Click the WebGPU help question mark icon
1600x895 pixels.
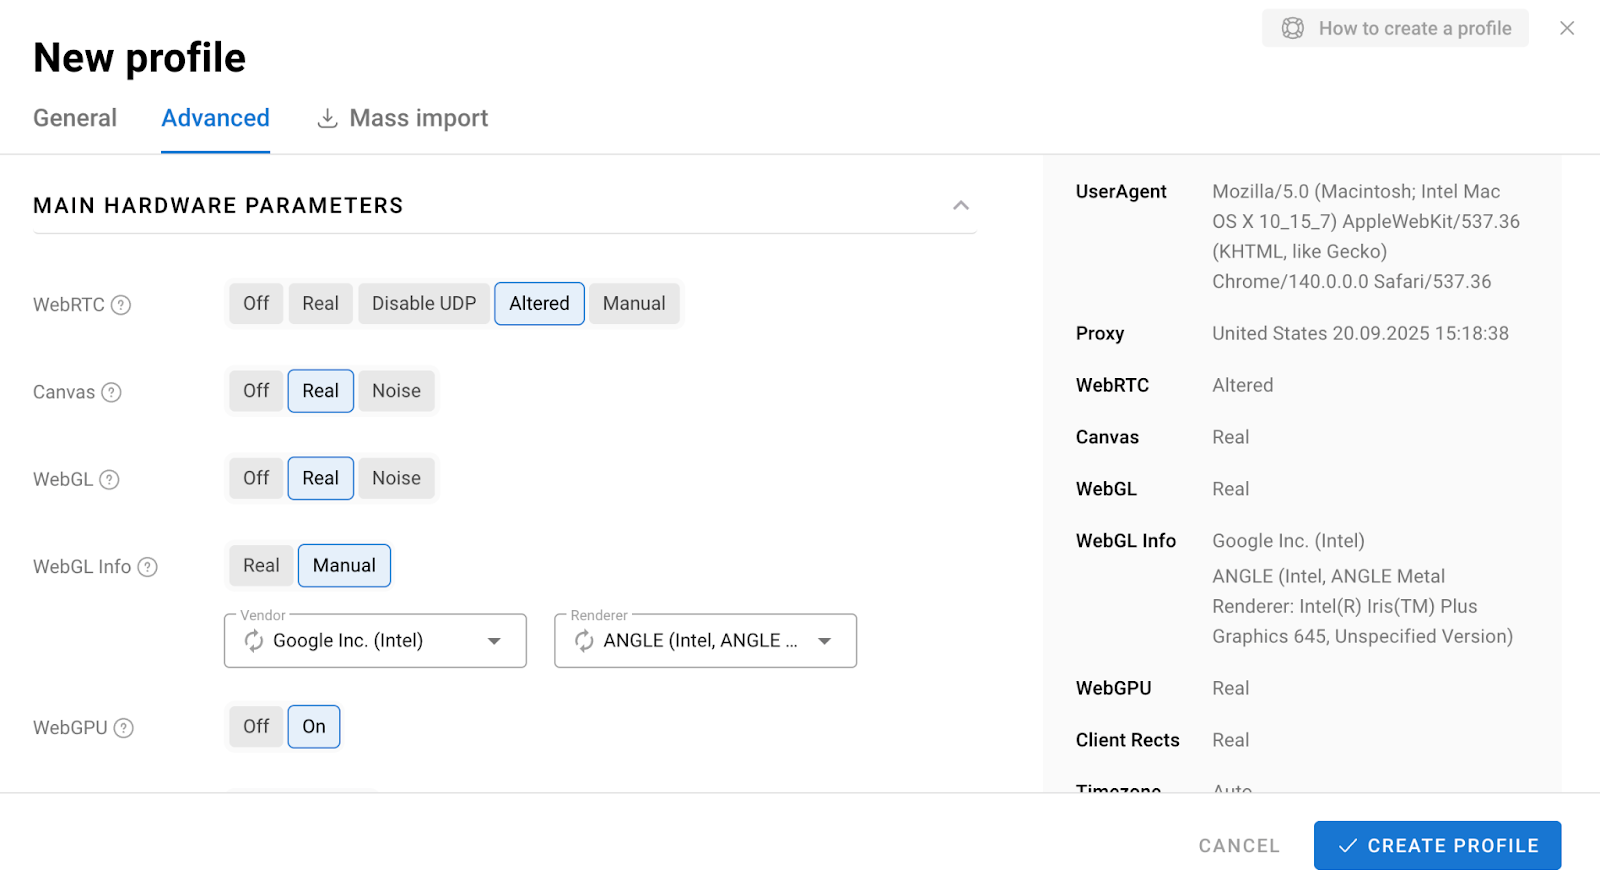click(x=124, y=728)
